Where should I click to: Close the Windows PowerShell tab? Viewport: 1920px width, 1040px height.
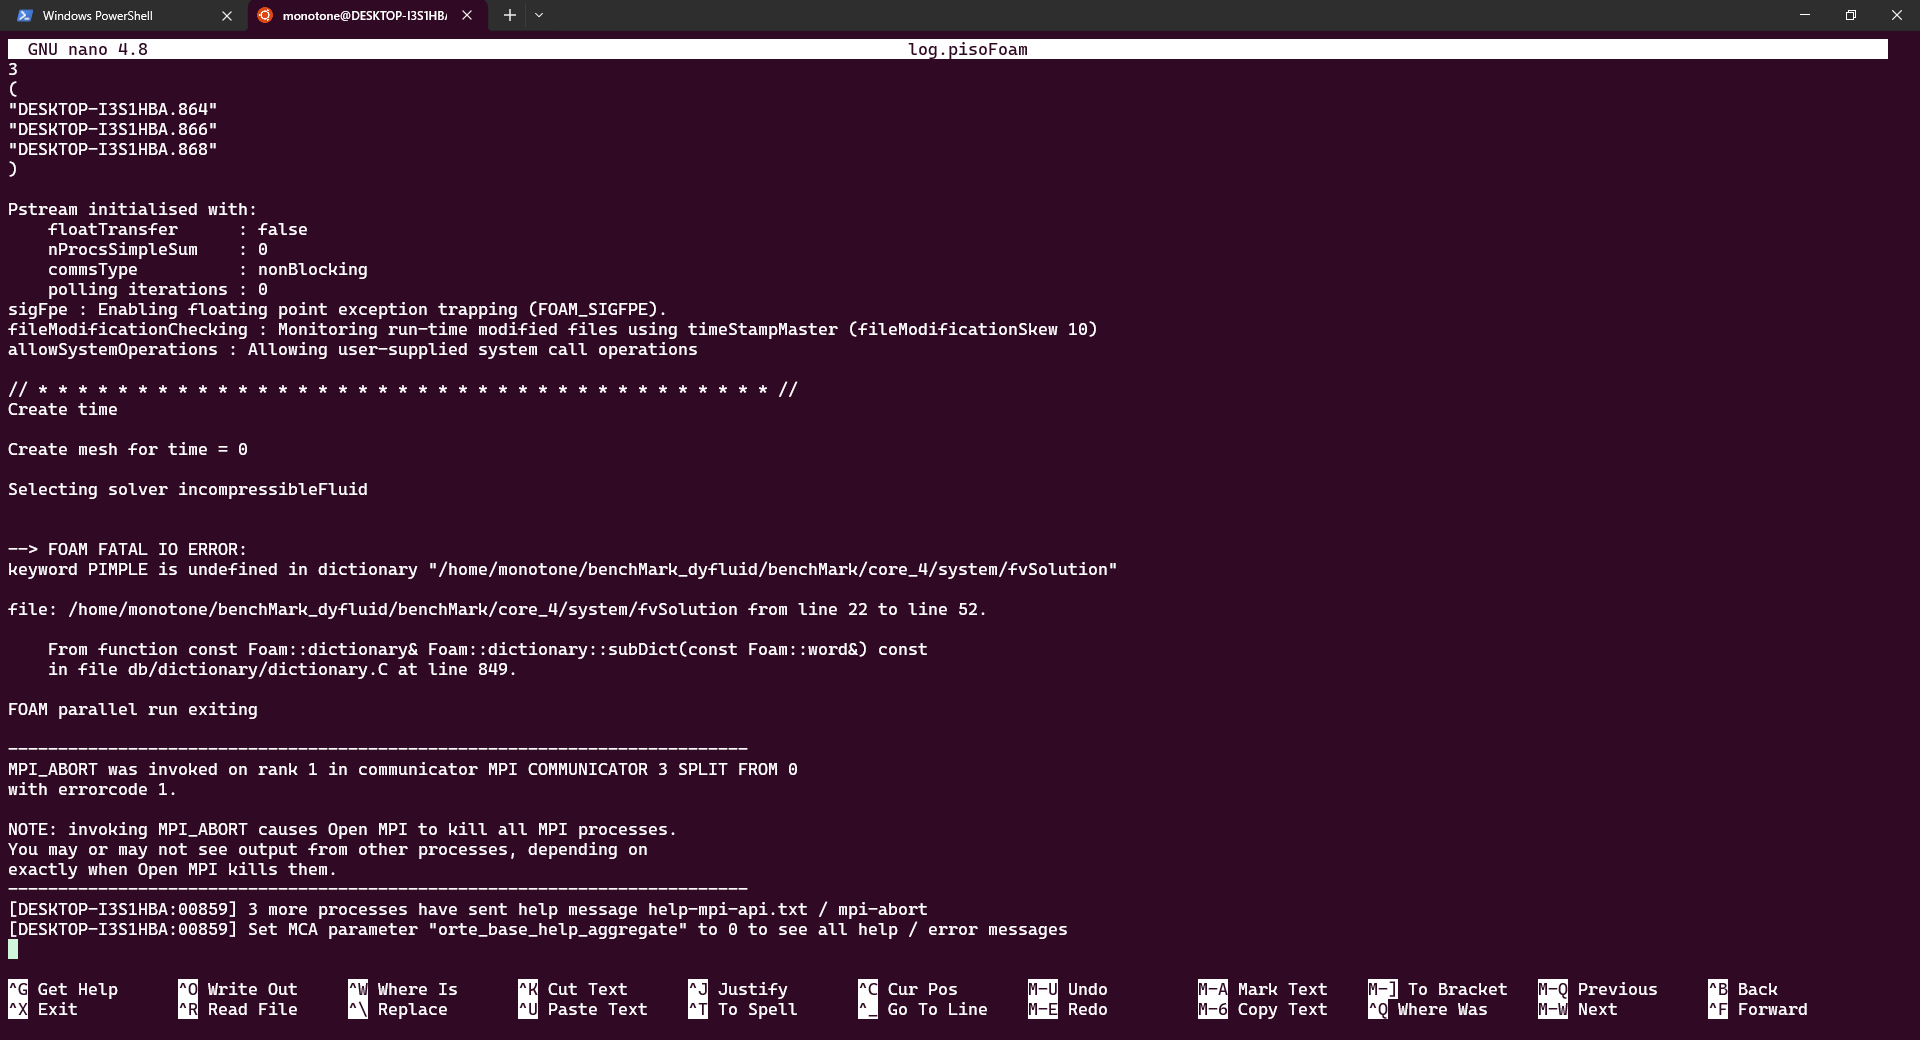point(227,16)
